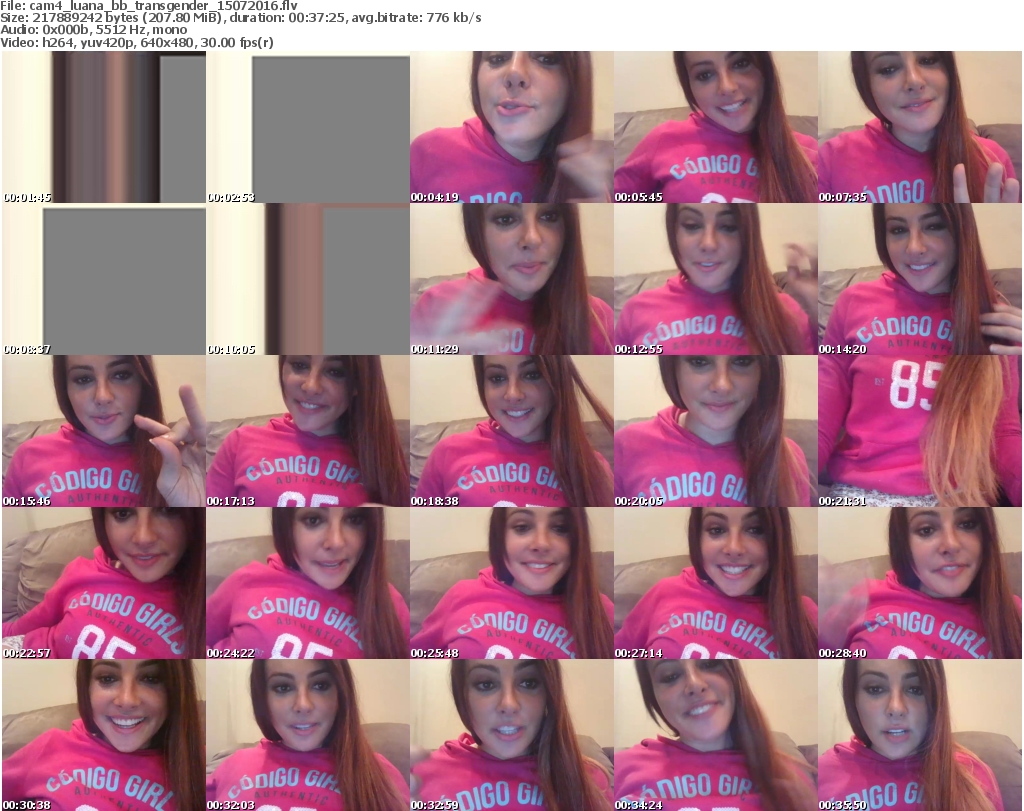Click the 'duration: 00:37:25' text
Viewport: 1024px width, 811px height.
tap(287, 18)
